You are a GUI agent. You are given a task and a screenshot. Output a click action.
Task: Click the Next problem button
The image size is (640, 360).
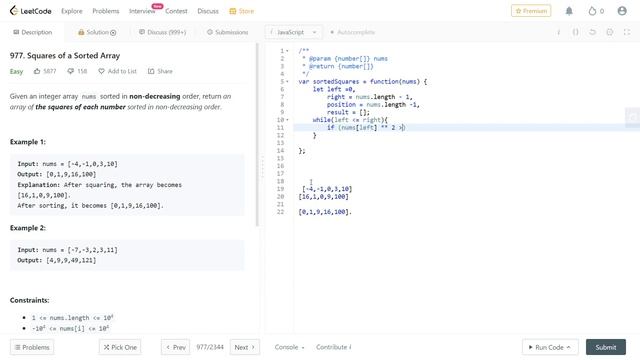point(244,347)
